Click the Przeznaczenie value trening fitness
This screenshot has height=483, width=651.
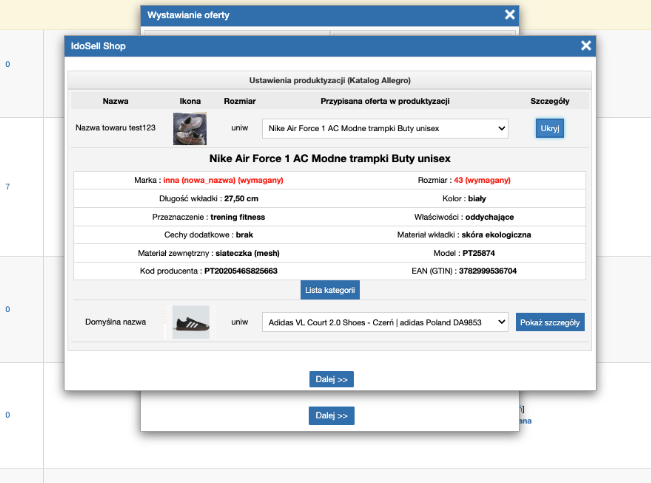point(237,217)
